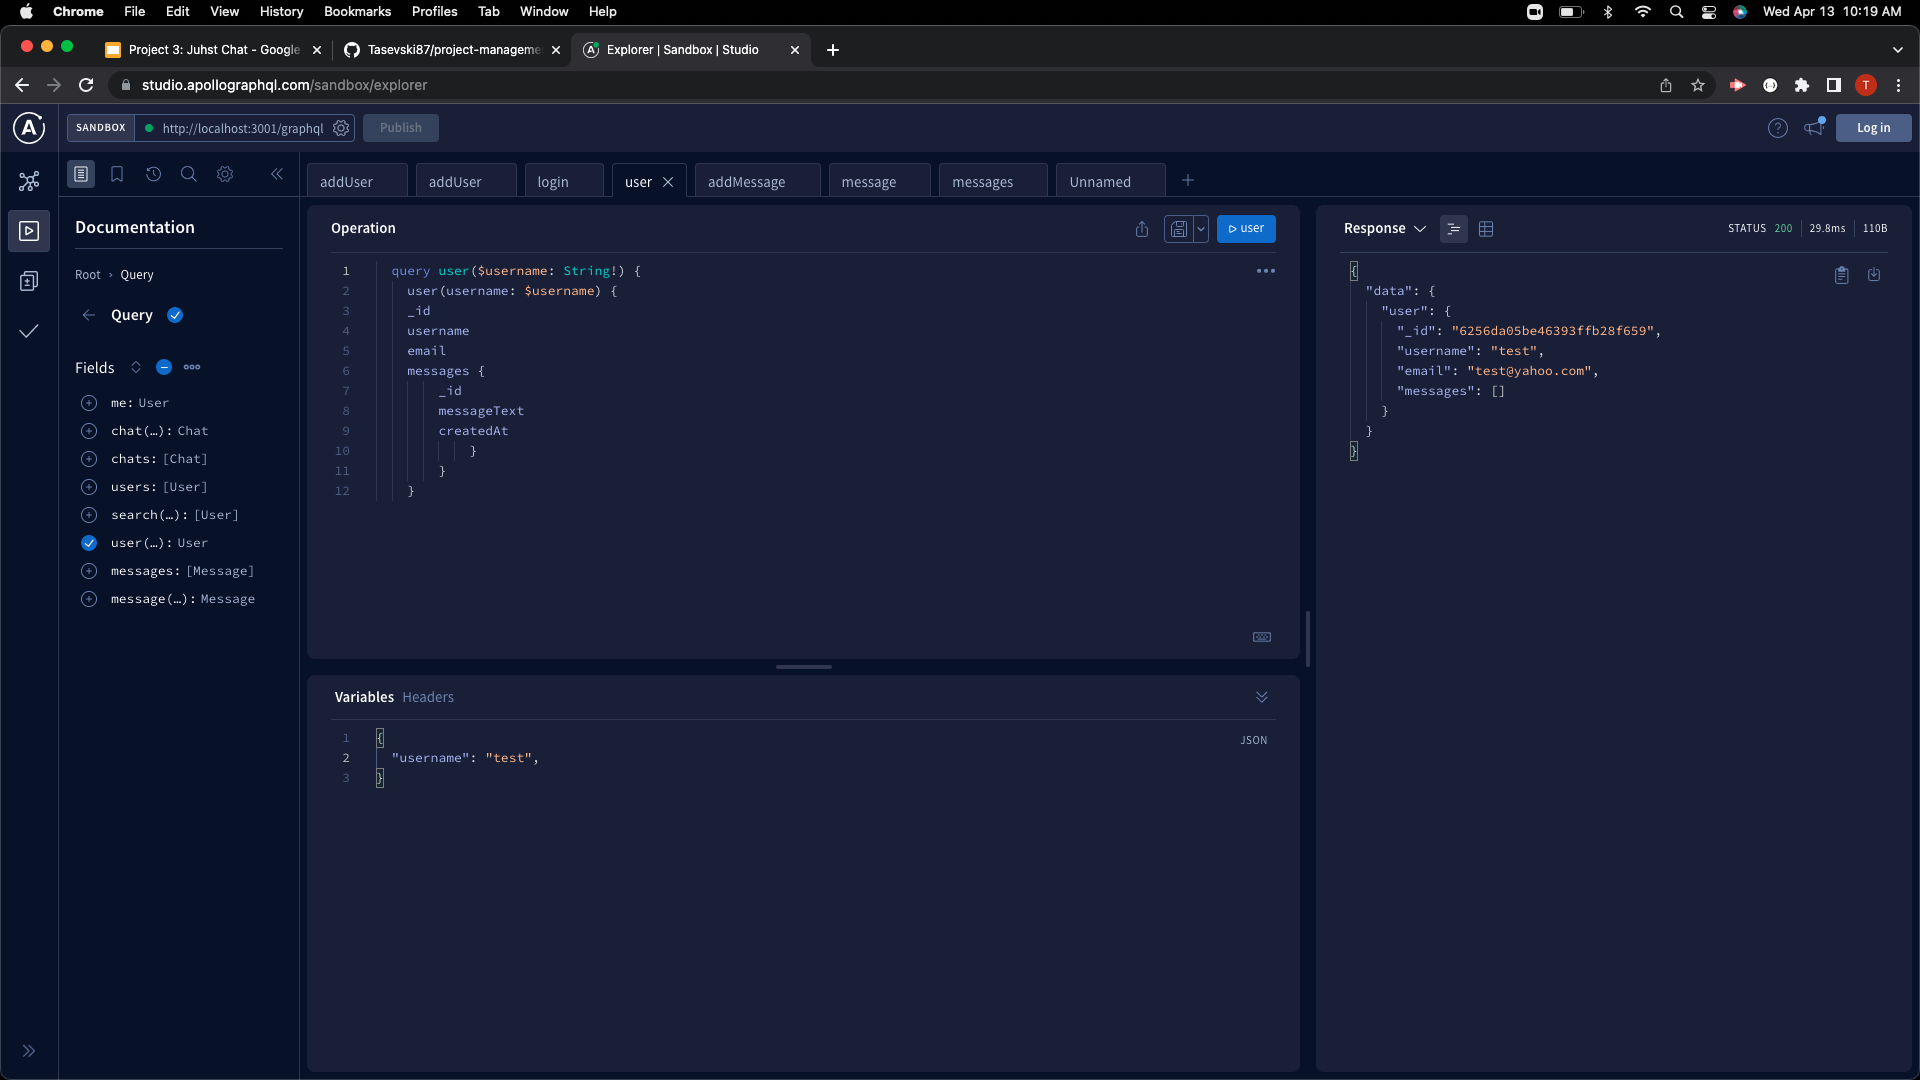Share the operation via export icon
The height and width of the screenshot is (1080, 1920).
(1142, 229)
